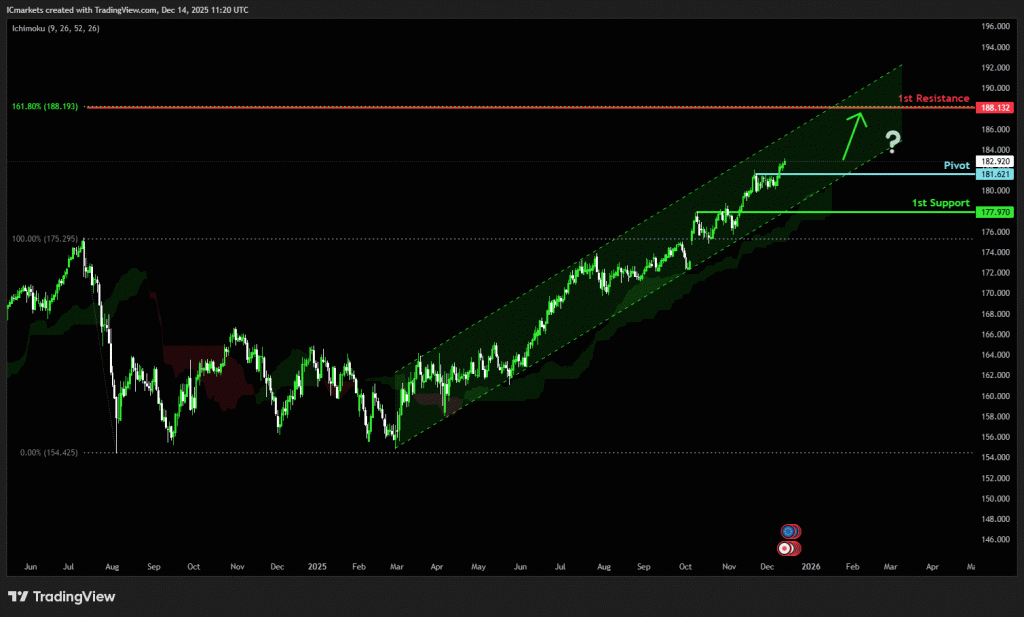Select the Ichimoku (9, 26, 52, 26) indicator label
1024x617 pixels.
pyautogui.click(x=53, y=28)
